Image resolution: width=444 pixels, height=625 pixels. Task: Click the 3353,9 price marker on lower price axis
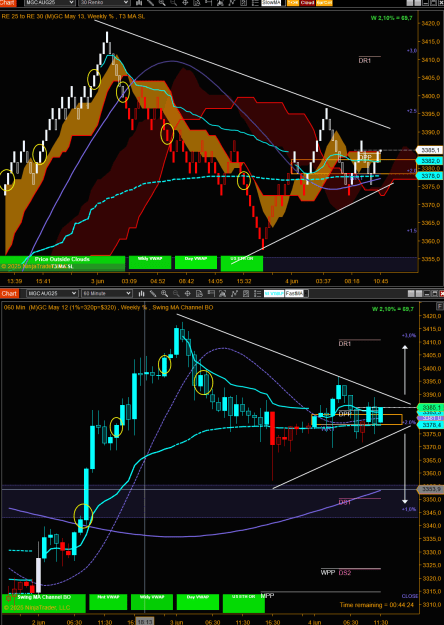pos(430,489)
